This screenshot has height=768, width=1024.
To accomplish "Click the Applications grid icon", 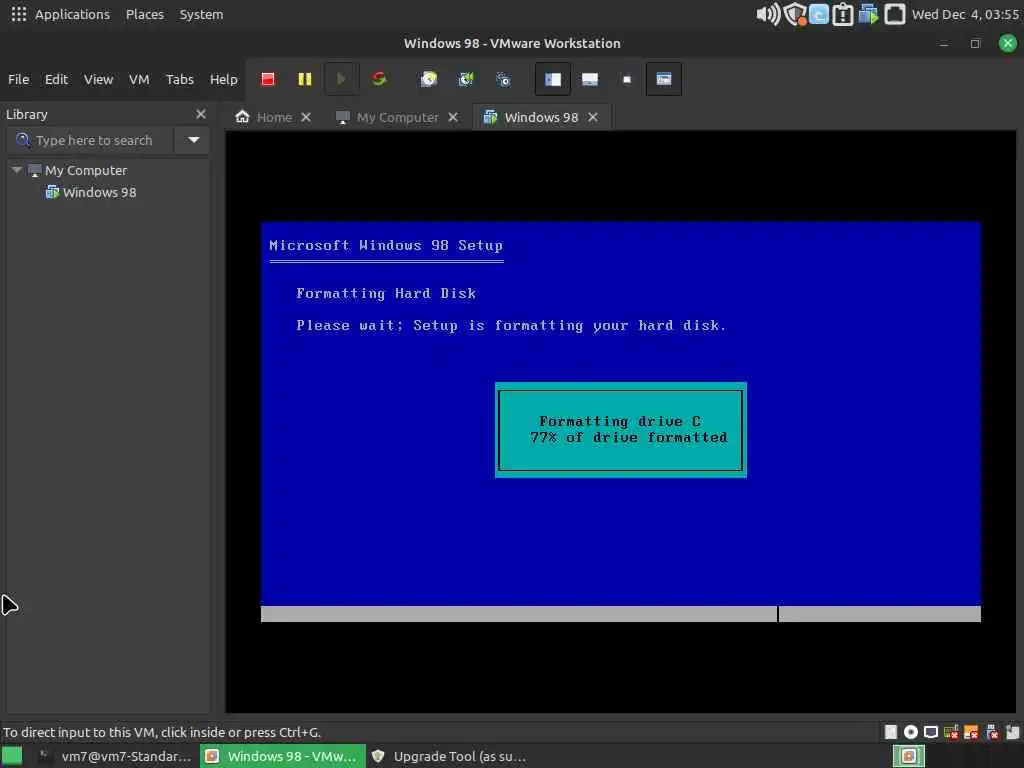I will 19,14.
